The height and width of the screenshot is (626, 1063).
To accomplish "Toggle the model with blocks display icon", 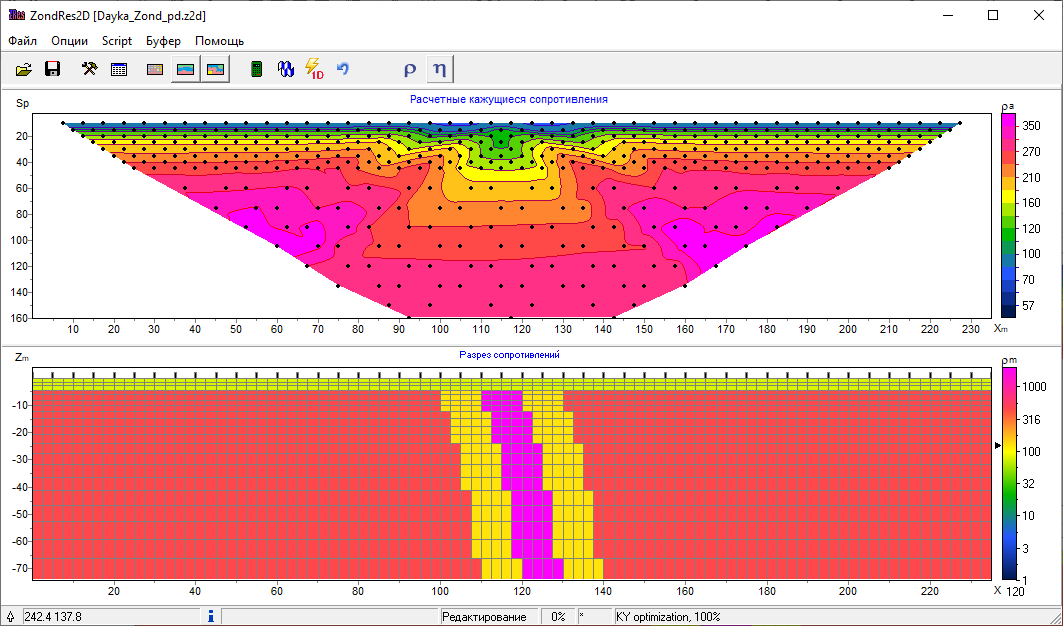I will pos(216,69).
